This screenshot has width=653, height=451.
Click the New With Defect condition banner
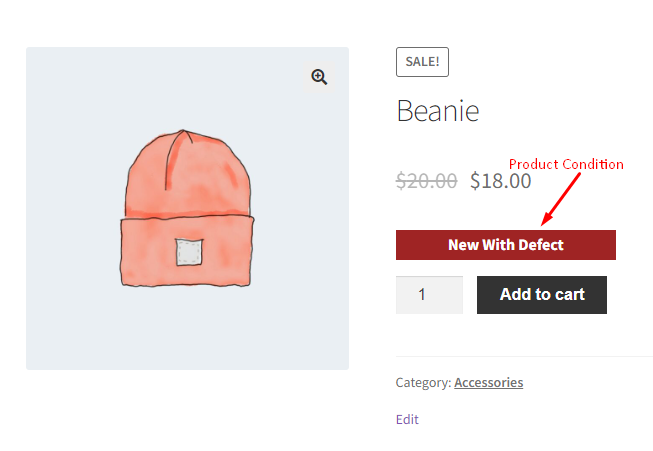pos(506,245)
